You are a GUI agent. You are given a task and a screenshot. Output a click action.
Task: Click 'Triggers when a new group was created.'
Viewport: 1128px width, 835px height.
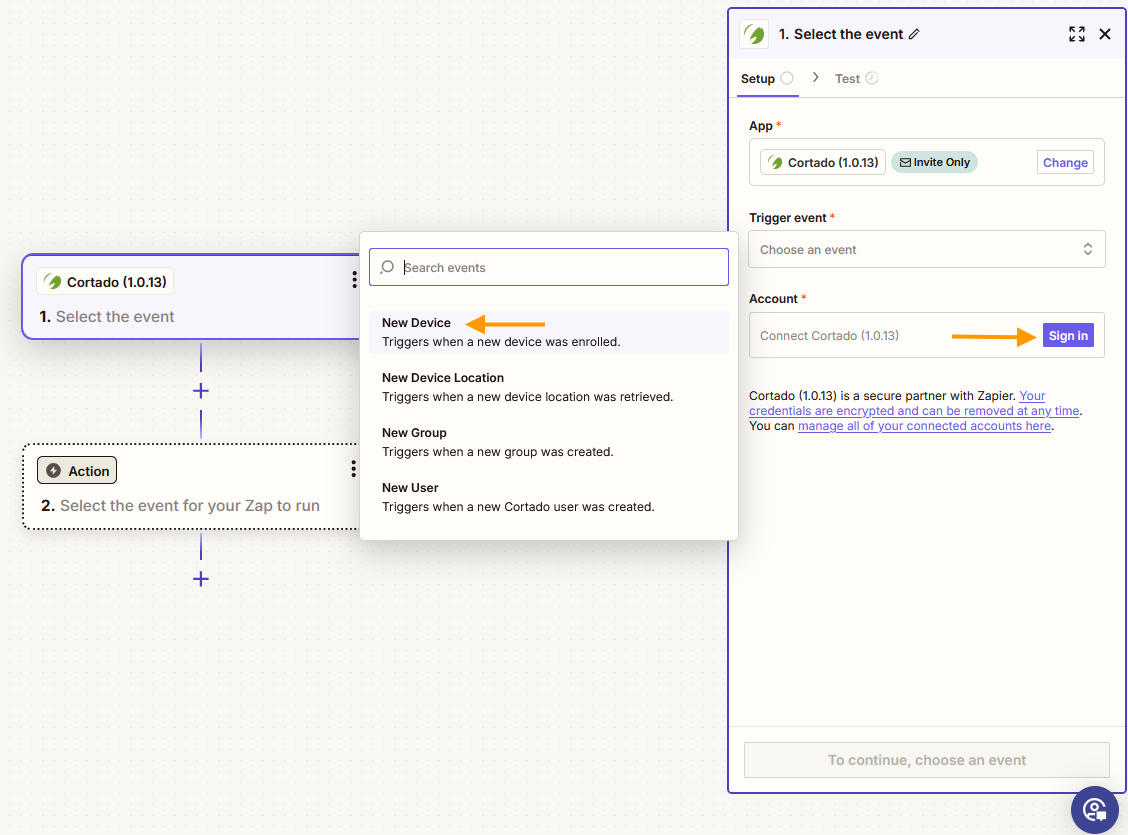[x=497, y=452]
